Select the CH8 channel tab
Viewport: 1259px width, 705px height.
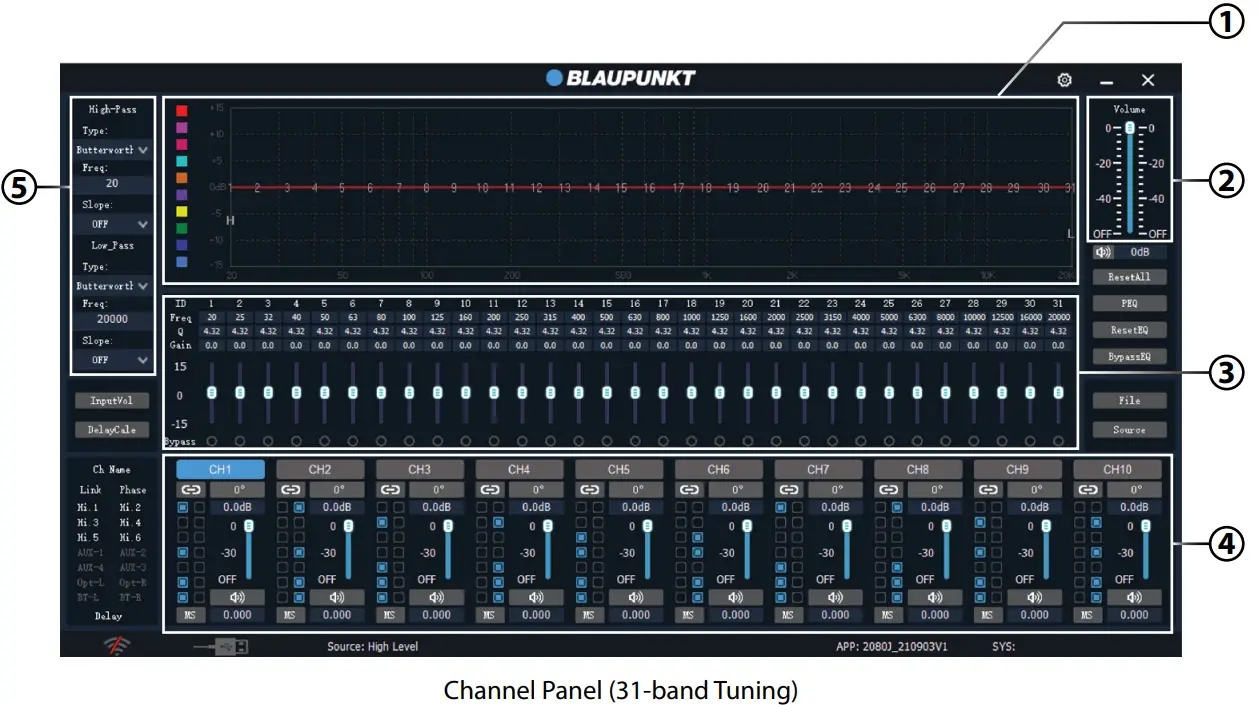coord(918,469)
